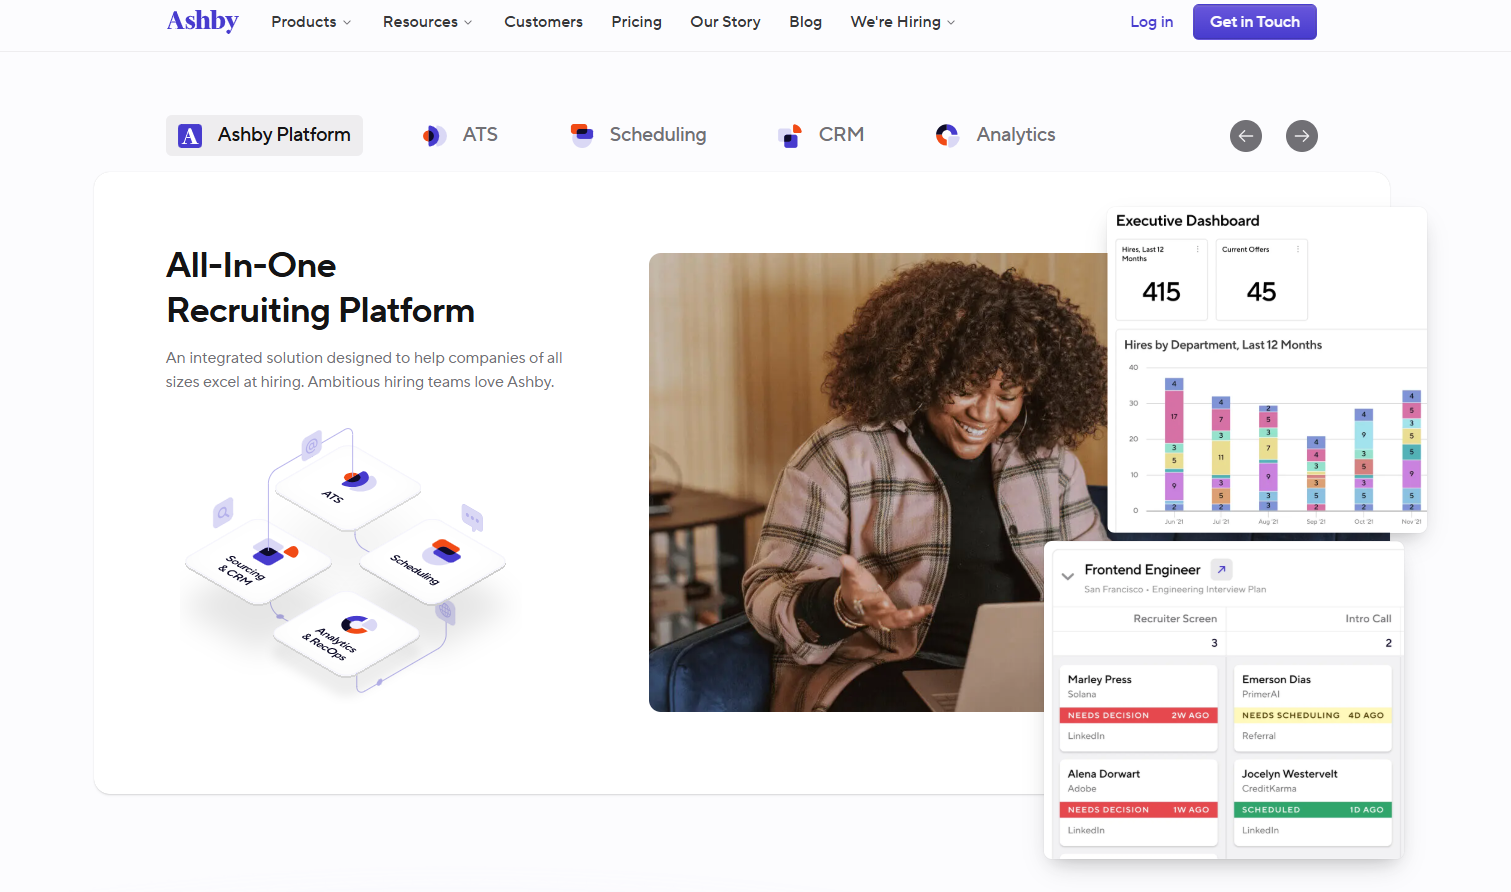Screen dimensions: 1511x892
Task: Click the All-In-One Recruiting Platform heading
Action: coord(320,288)
